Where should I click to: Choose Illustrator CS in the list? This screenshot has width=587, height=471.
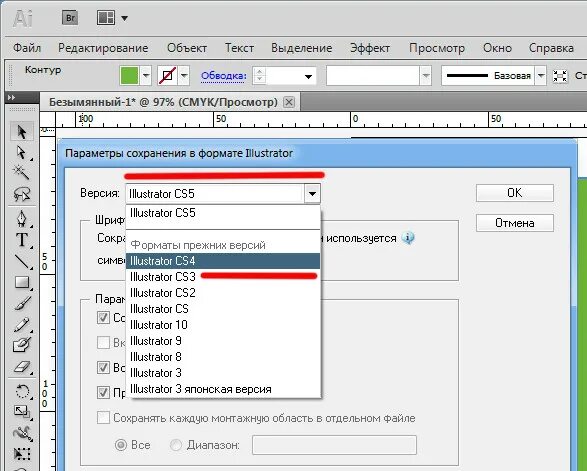(x=223, y=309)
